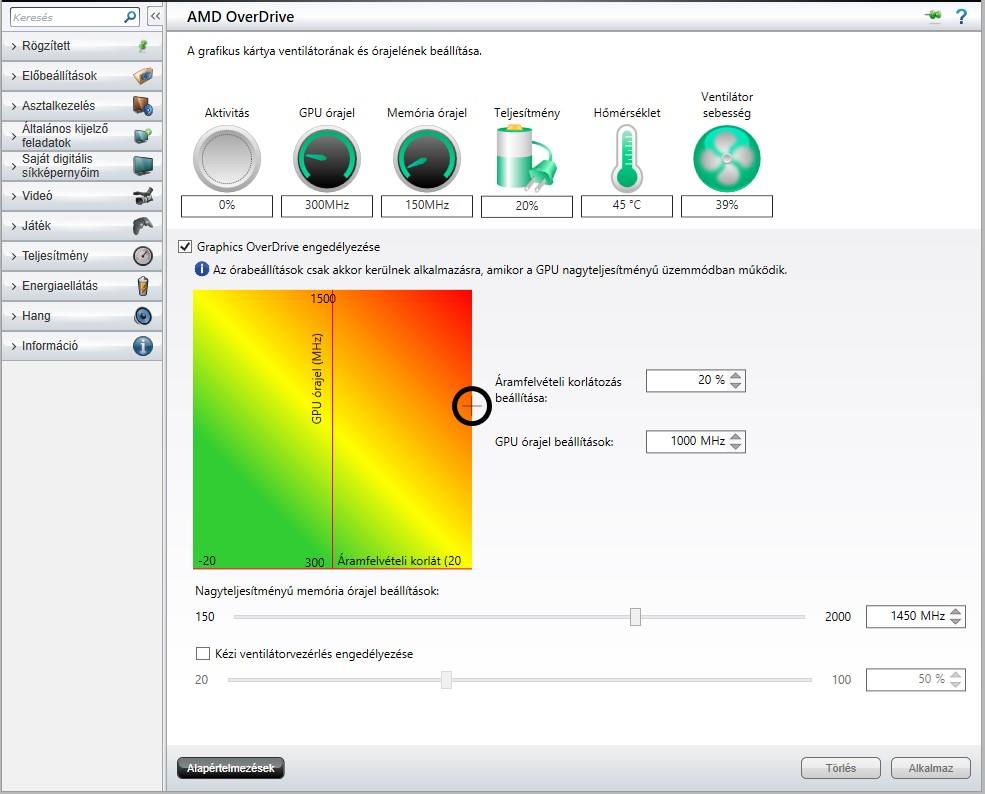
Task: Increase the Áramfelvételi korlátozás value by one step
Action: click(x=736, y=375)
